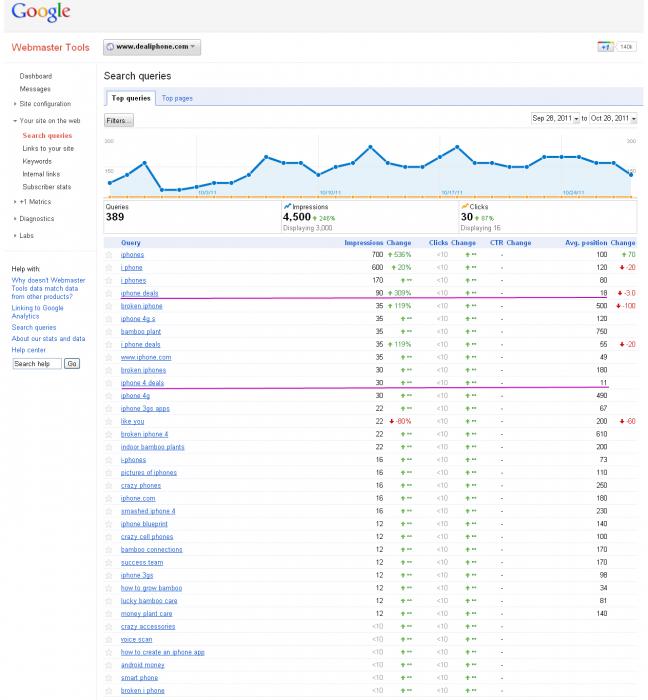The image size is (648, 700).
Task: Click the Impressions chart line icon
Action: (287, 206)
